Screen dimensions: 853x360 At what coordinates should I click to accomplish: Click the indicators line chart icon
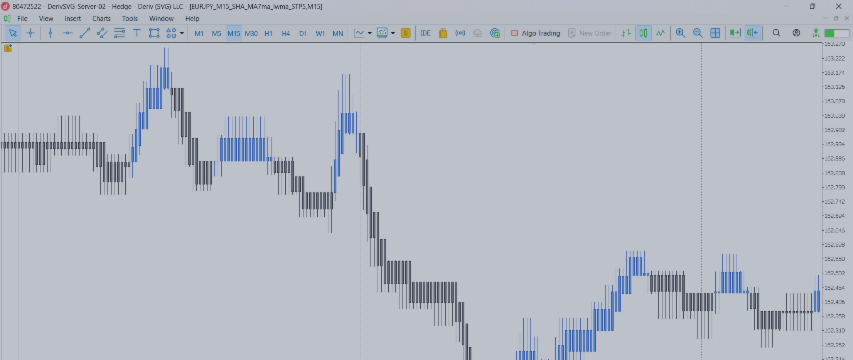(359, 33)
